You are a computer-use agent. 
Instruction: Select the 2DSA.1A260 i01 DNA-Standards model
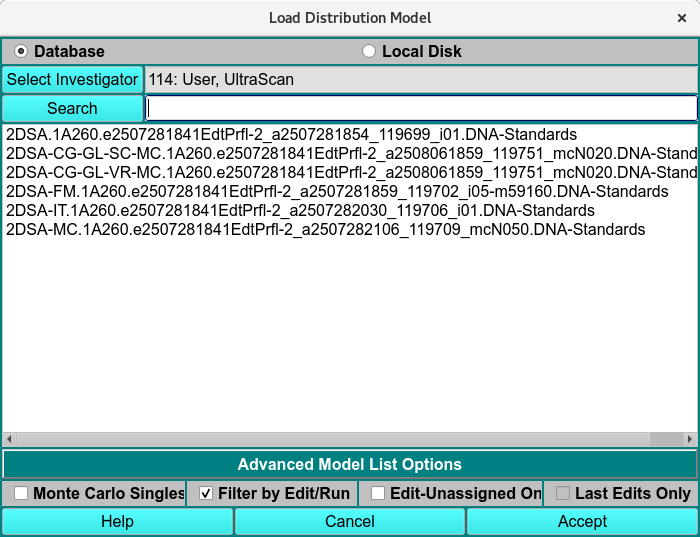tap(291, 134)
